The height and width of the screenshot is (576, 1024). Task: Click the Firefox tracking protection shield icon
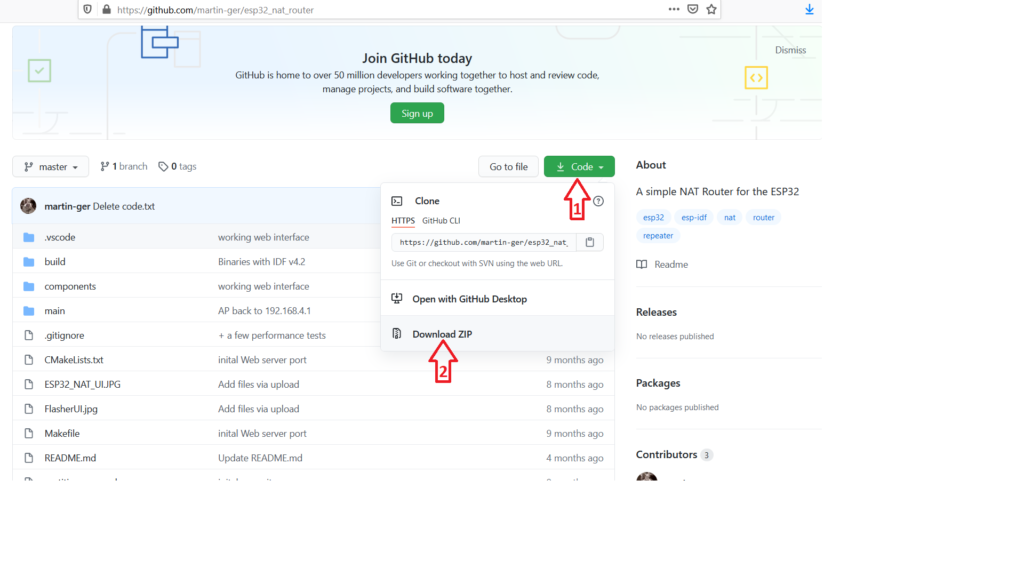[88, 9]
